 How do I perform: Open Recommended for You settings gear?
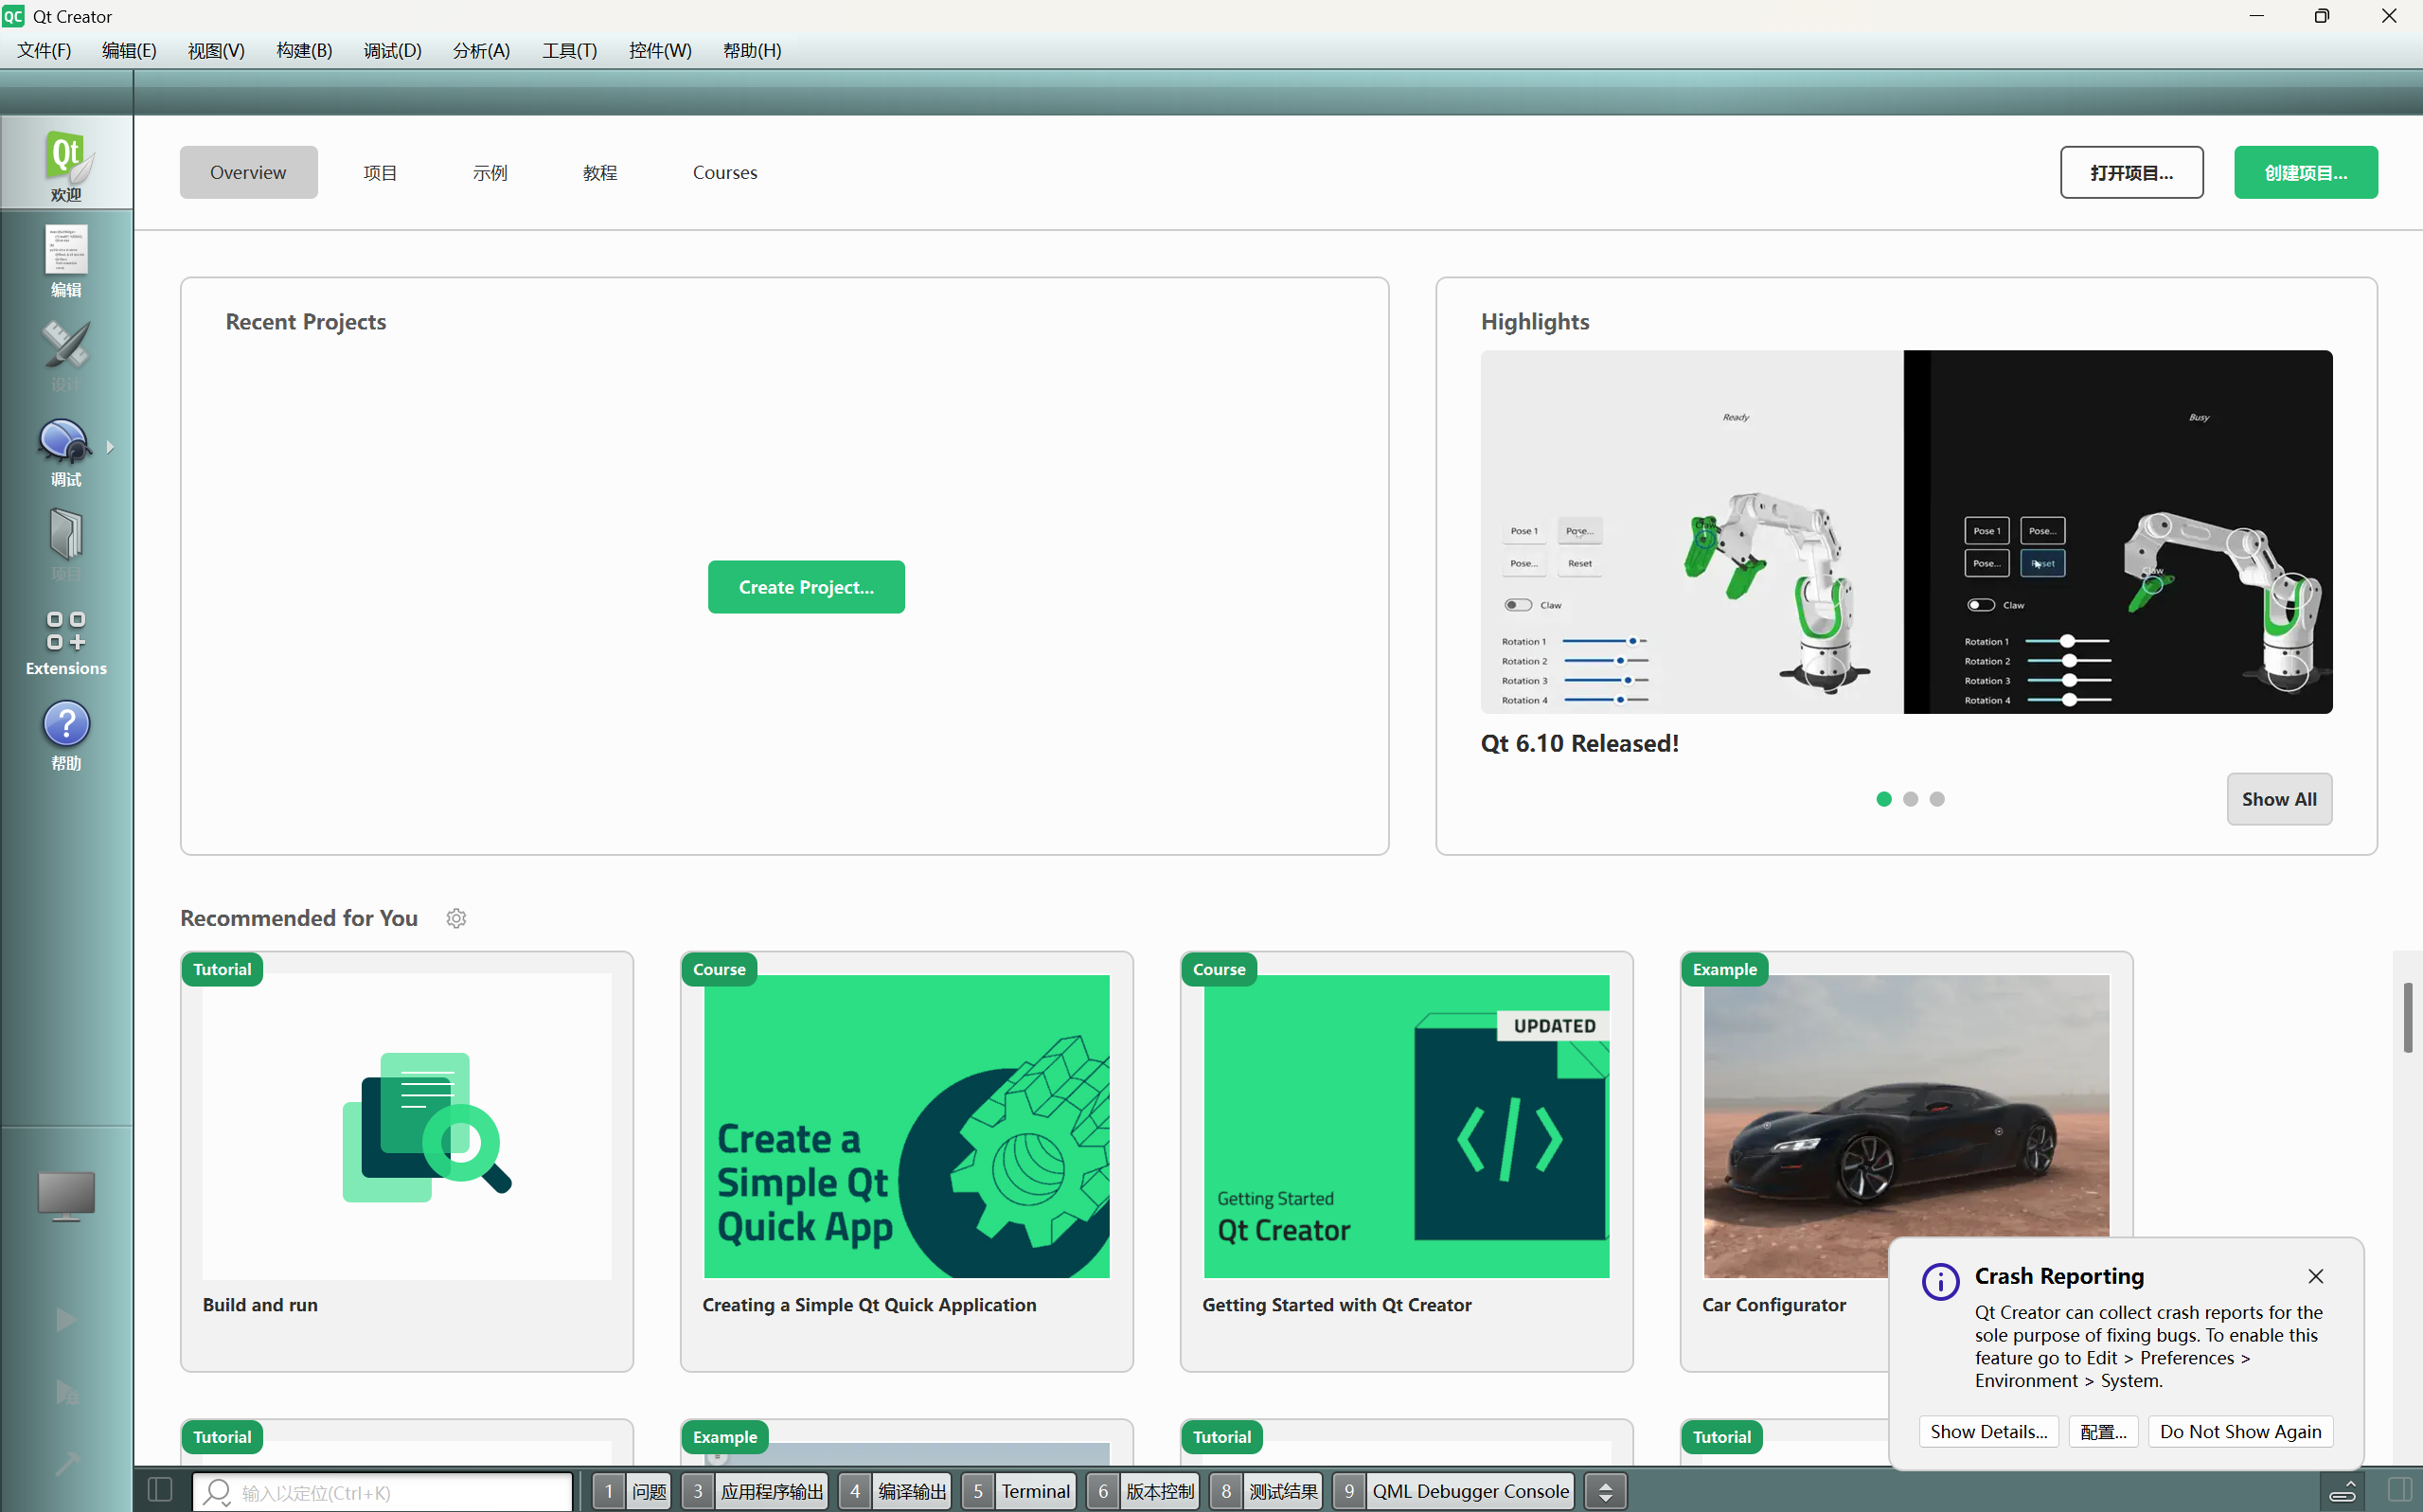(456, 918)
